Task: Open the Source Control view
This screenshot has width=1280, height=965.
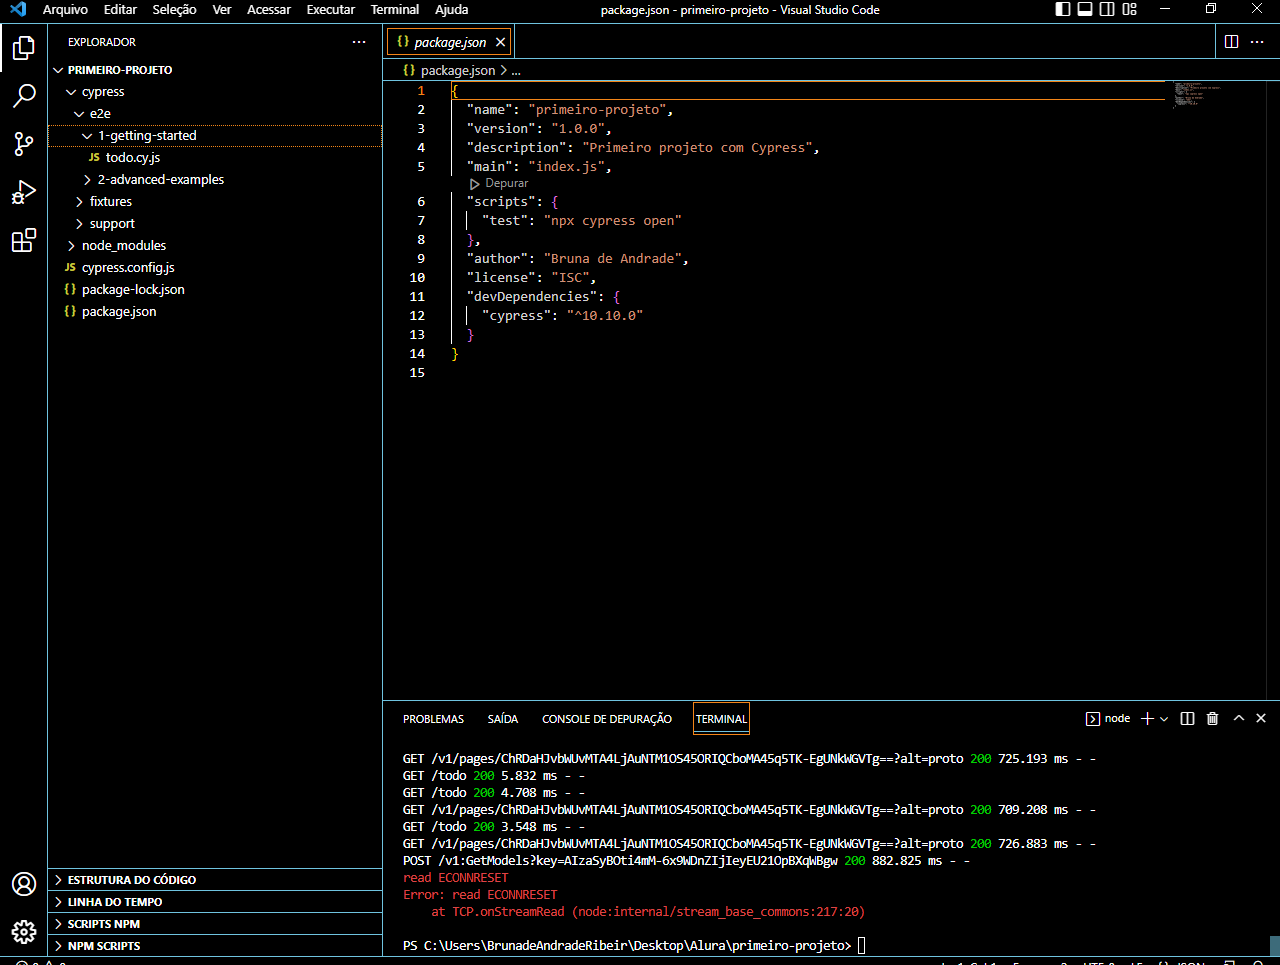Action: pos(24,143)
